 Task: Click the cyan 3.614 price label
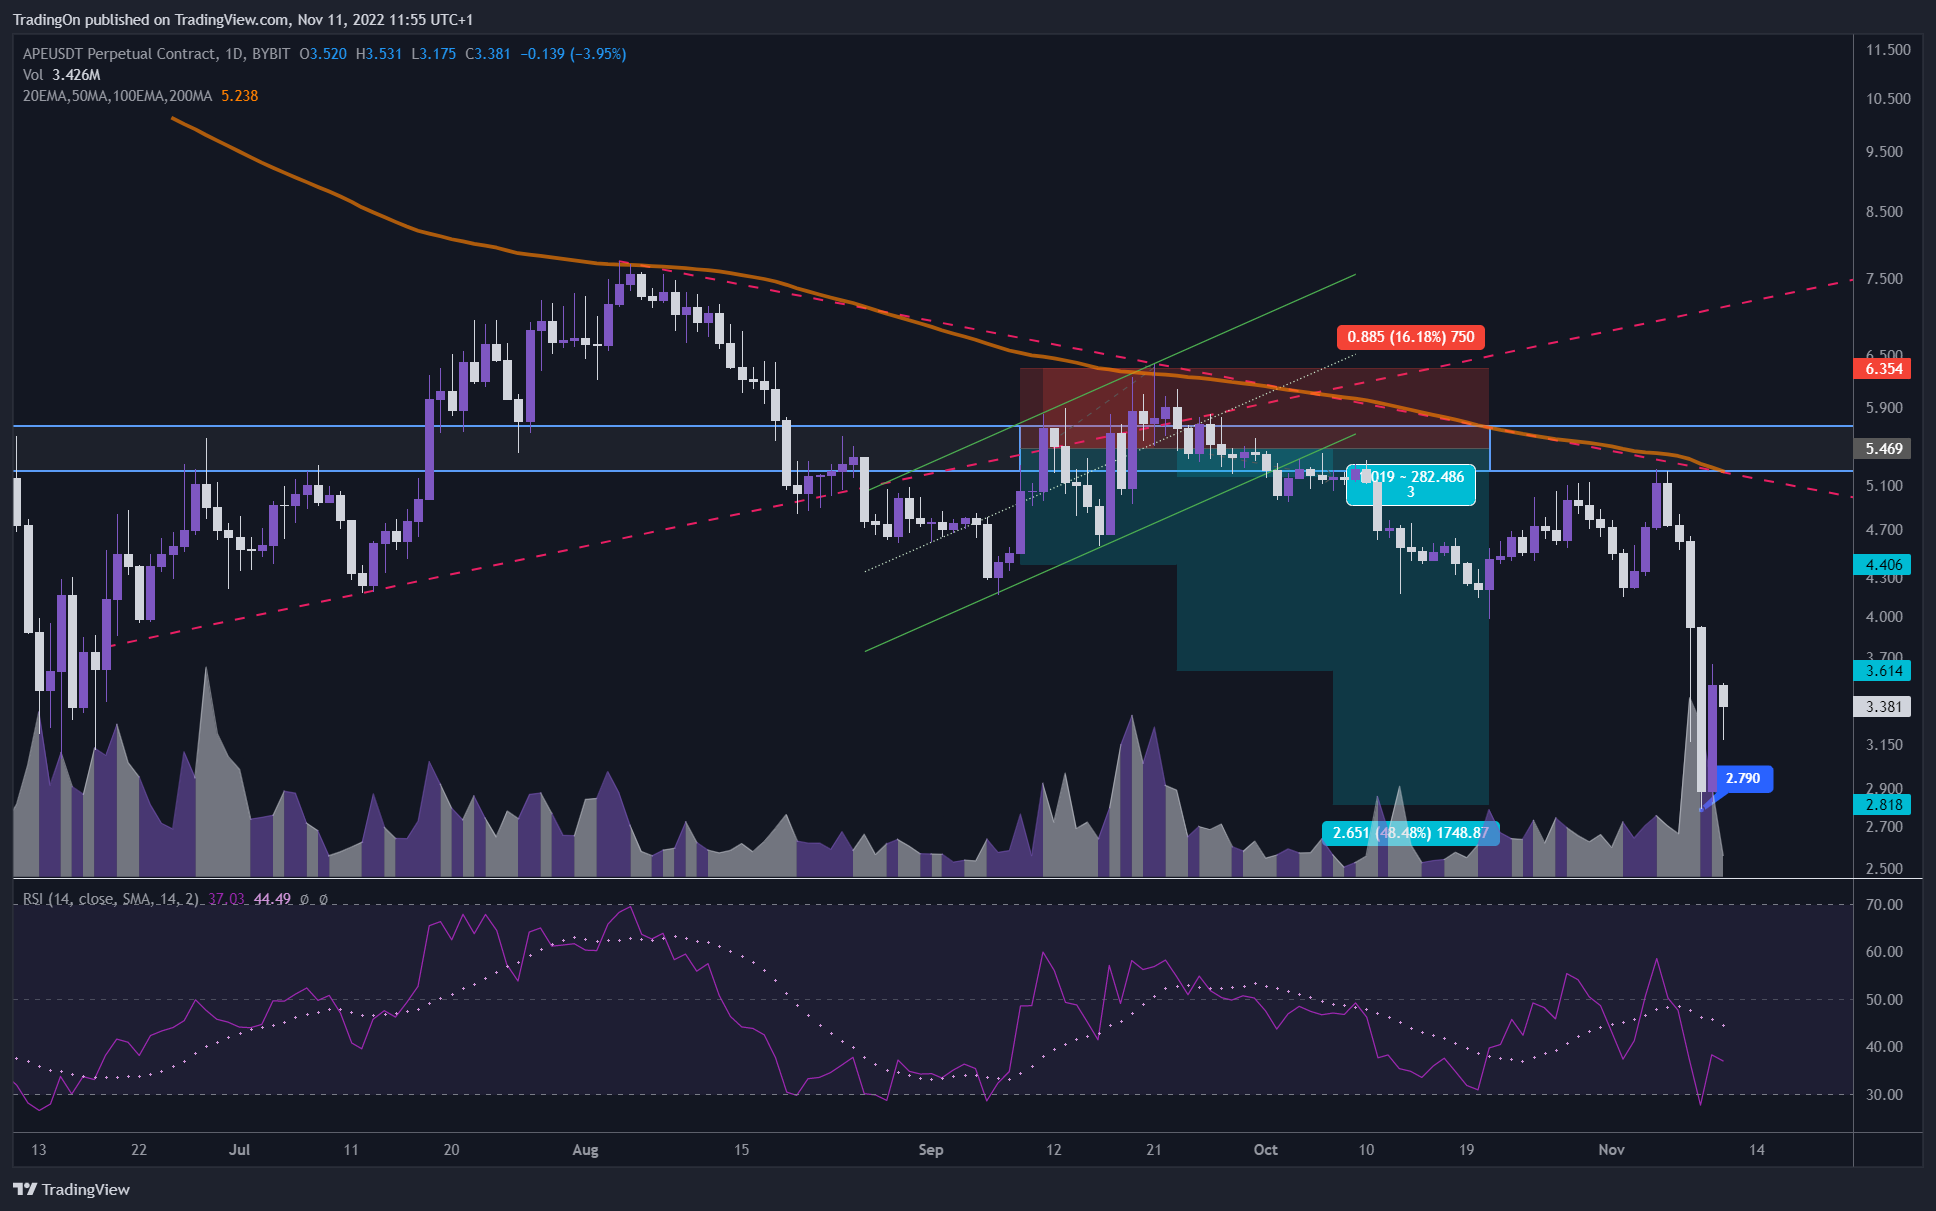[1883, 671]
